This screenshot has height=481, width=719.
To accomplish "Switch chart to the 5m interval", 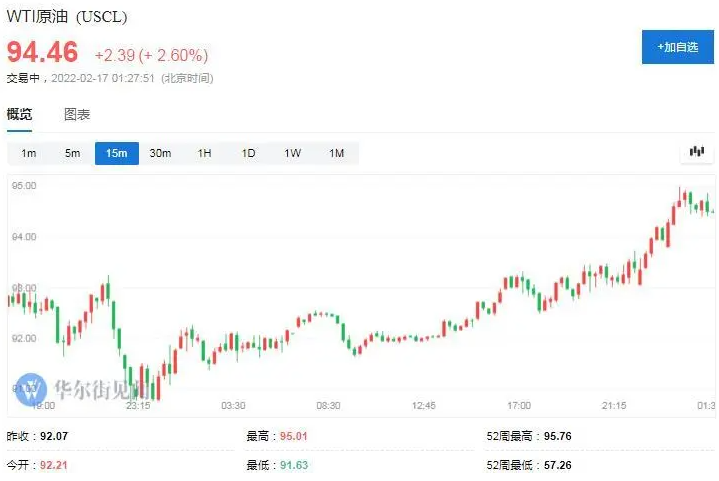I will click(73, 153).
